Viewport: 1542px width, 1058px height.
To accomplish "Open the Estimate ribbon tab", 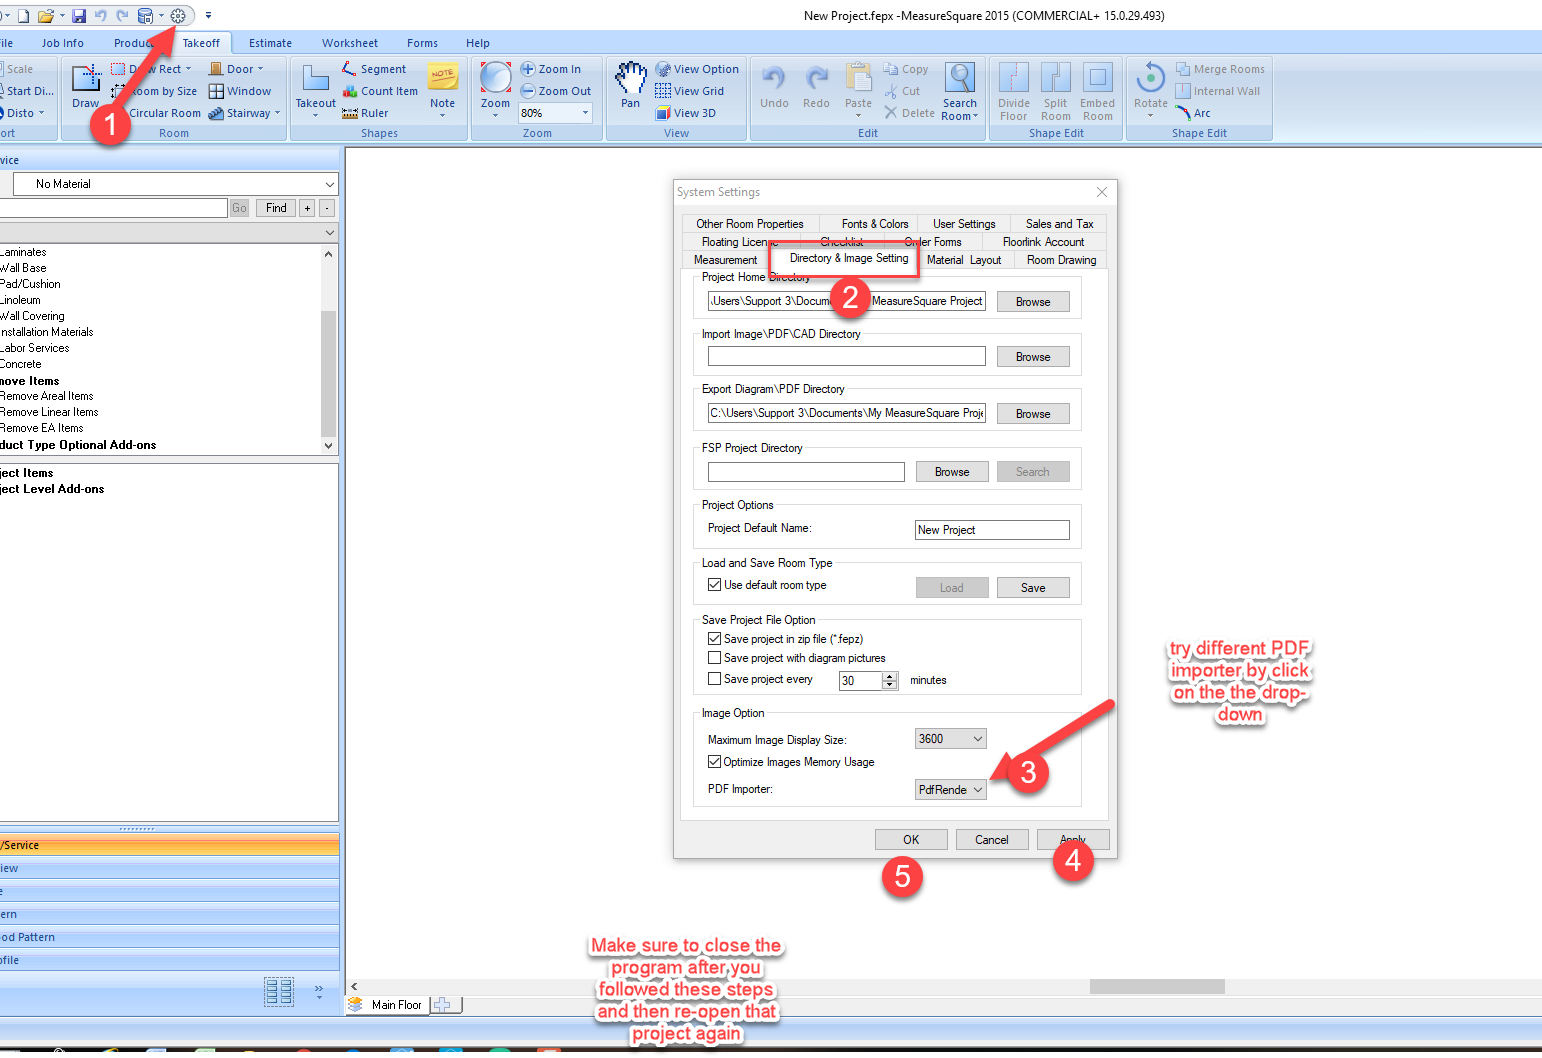I will point(270,43).
